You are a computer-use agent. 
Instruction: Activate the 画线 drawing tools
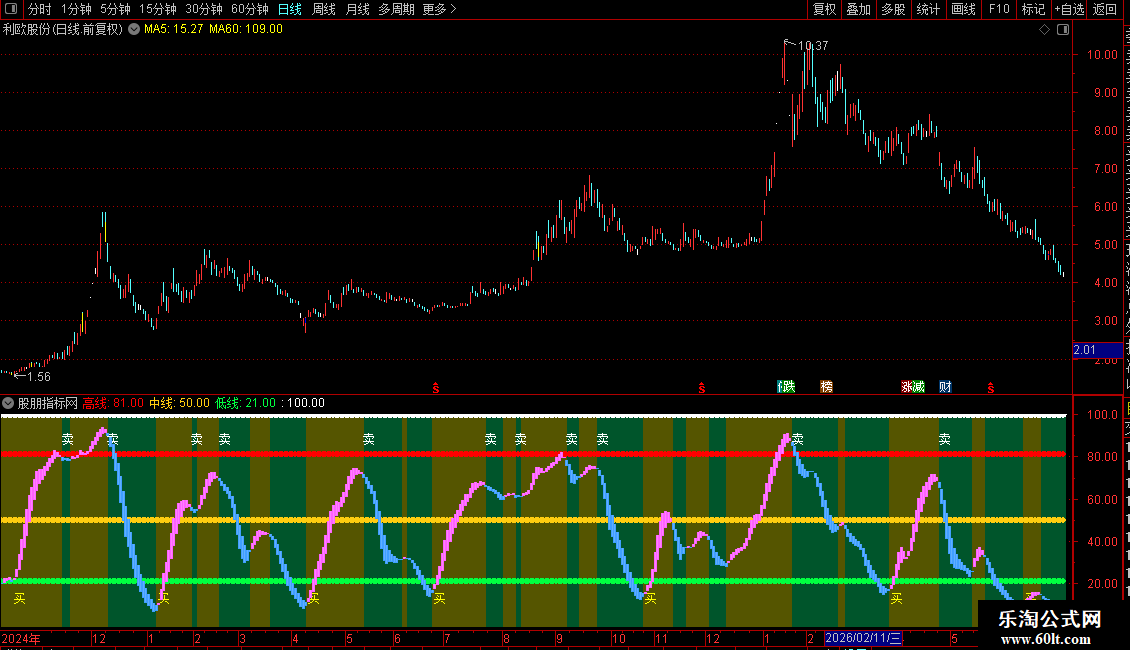(x=964, y=9)
